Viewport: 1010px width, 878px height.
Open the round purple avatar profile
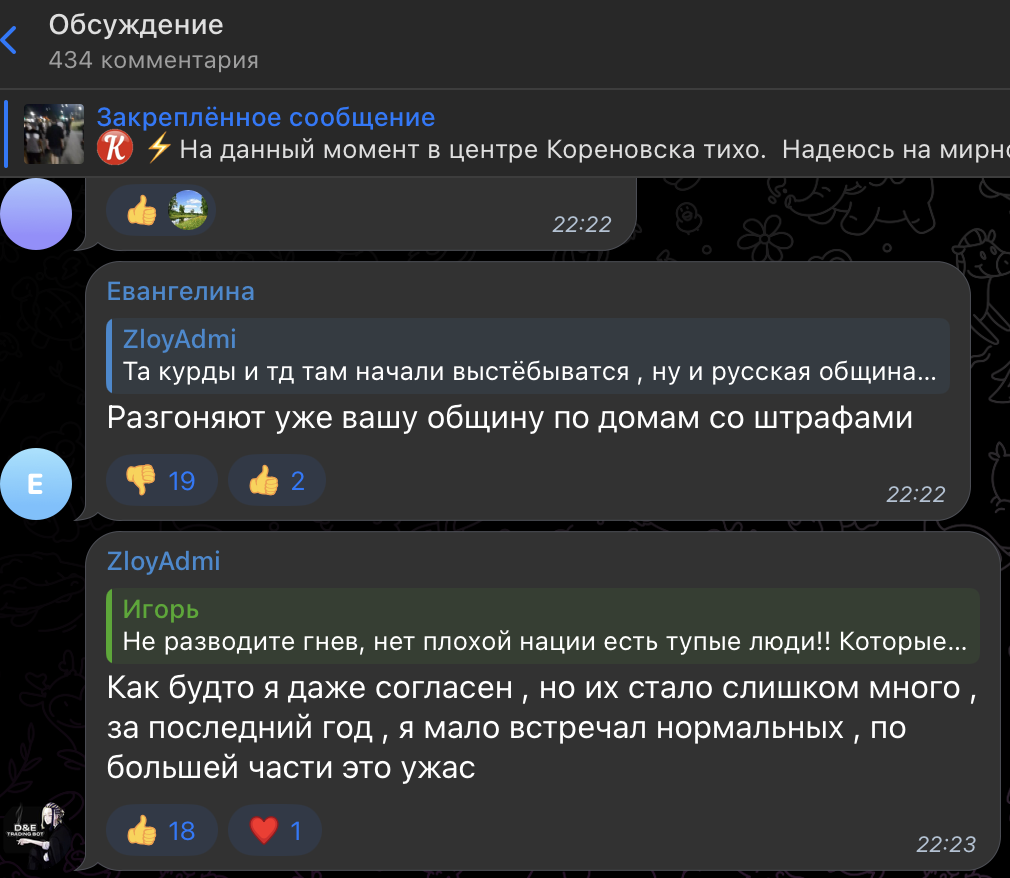point(36,213)
